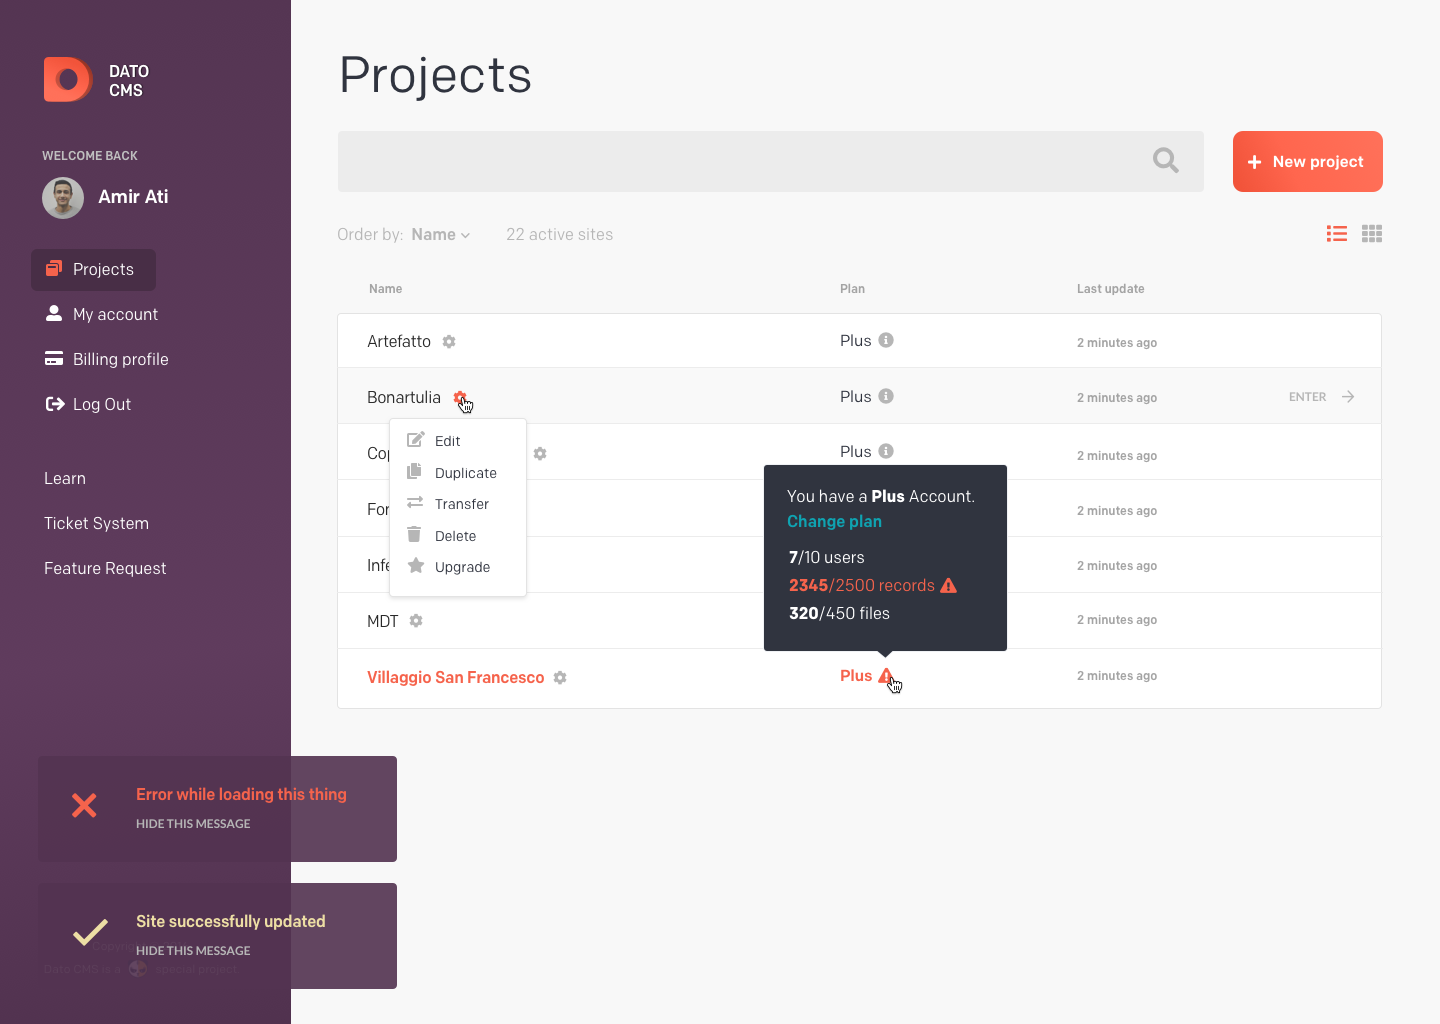Viewport: 1440px width, 1024px height.
Task: Open My account in the sidebar
Action: (102, 314)
